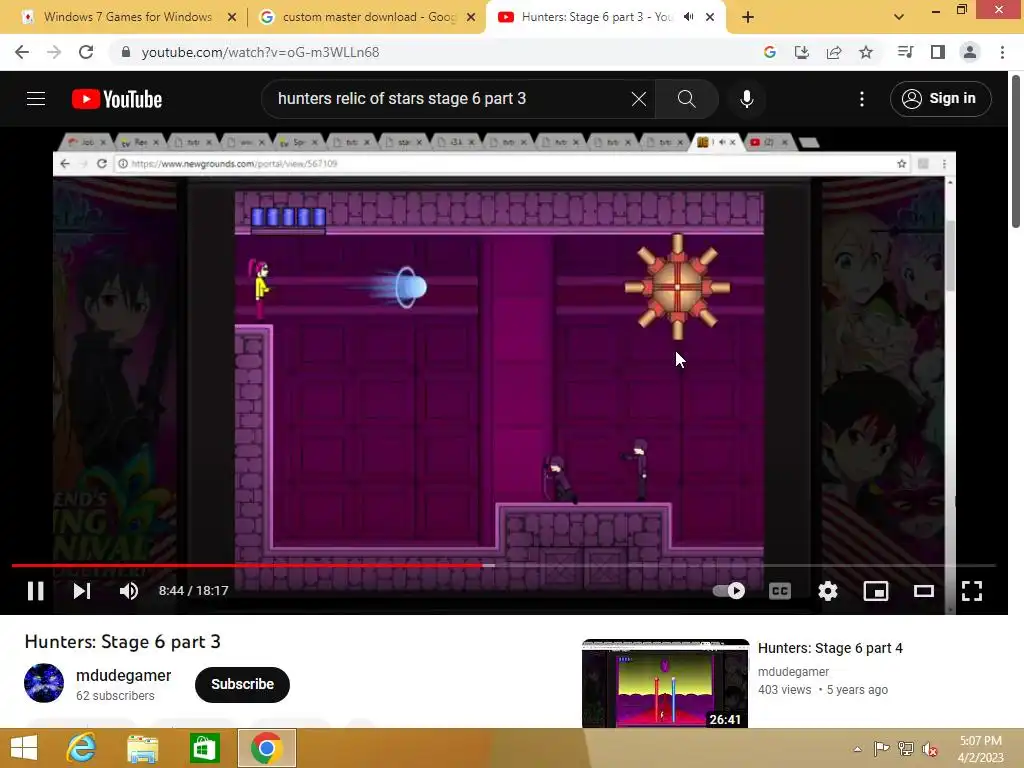Image resolution: width=1024 pixels, height=768 pixels.
Task: Click the Chrome taskbar icon
Action: 266,748
